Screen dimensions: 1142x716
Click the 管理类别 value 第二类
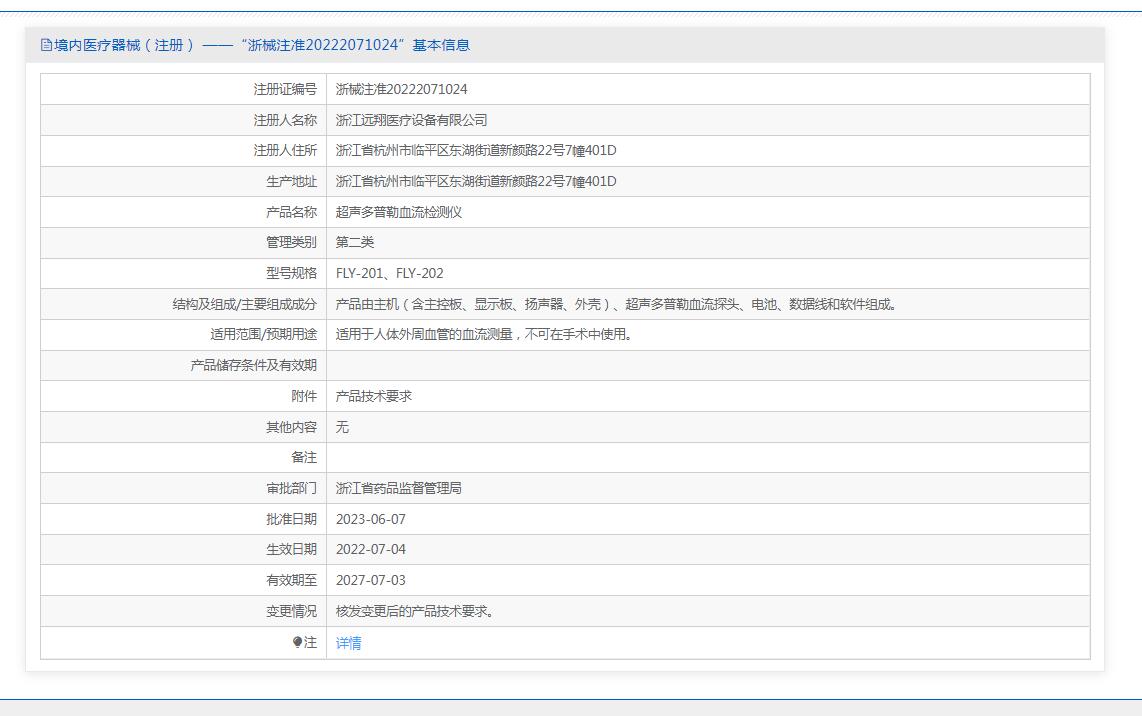point(355,243)
